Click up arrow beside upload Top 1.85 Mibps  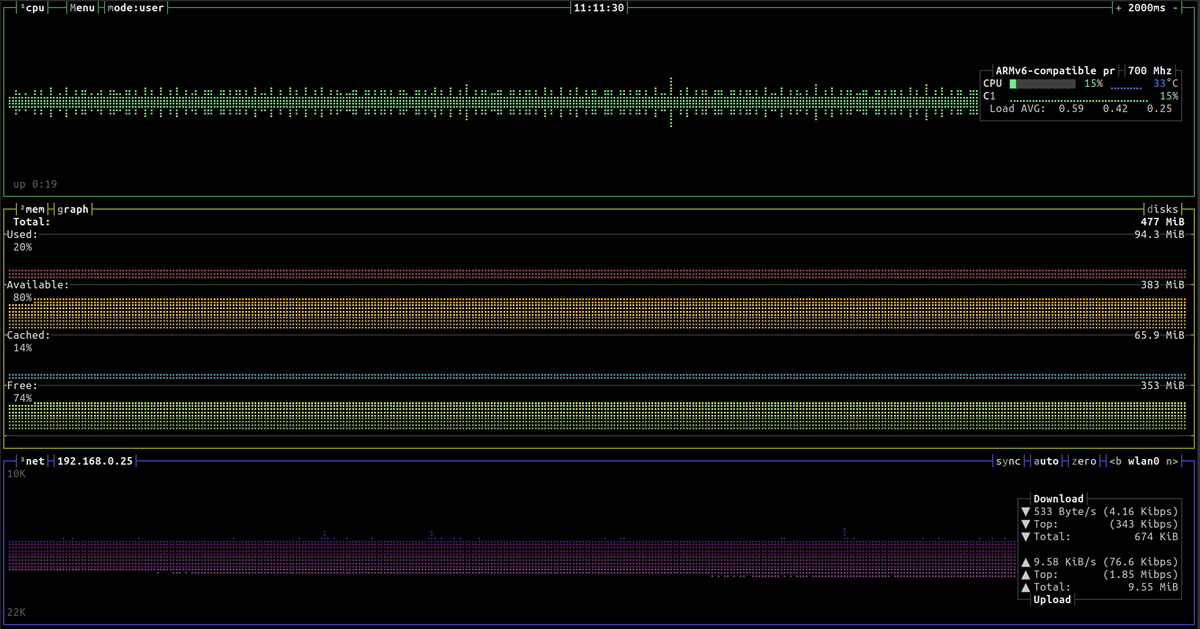point(1025,574)
